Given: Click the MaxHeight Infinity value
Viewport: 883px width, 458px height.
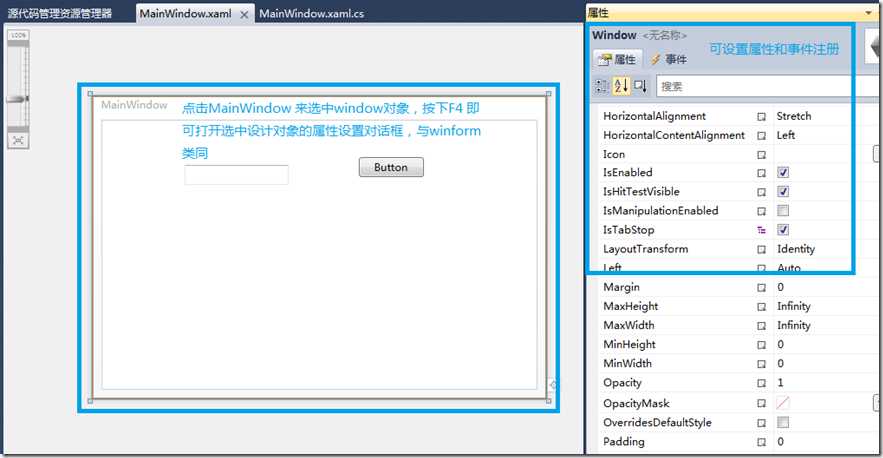Looking at the screenshot, I should point(793,306).
